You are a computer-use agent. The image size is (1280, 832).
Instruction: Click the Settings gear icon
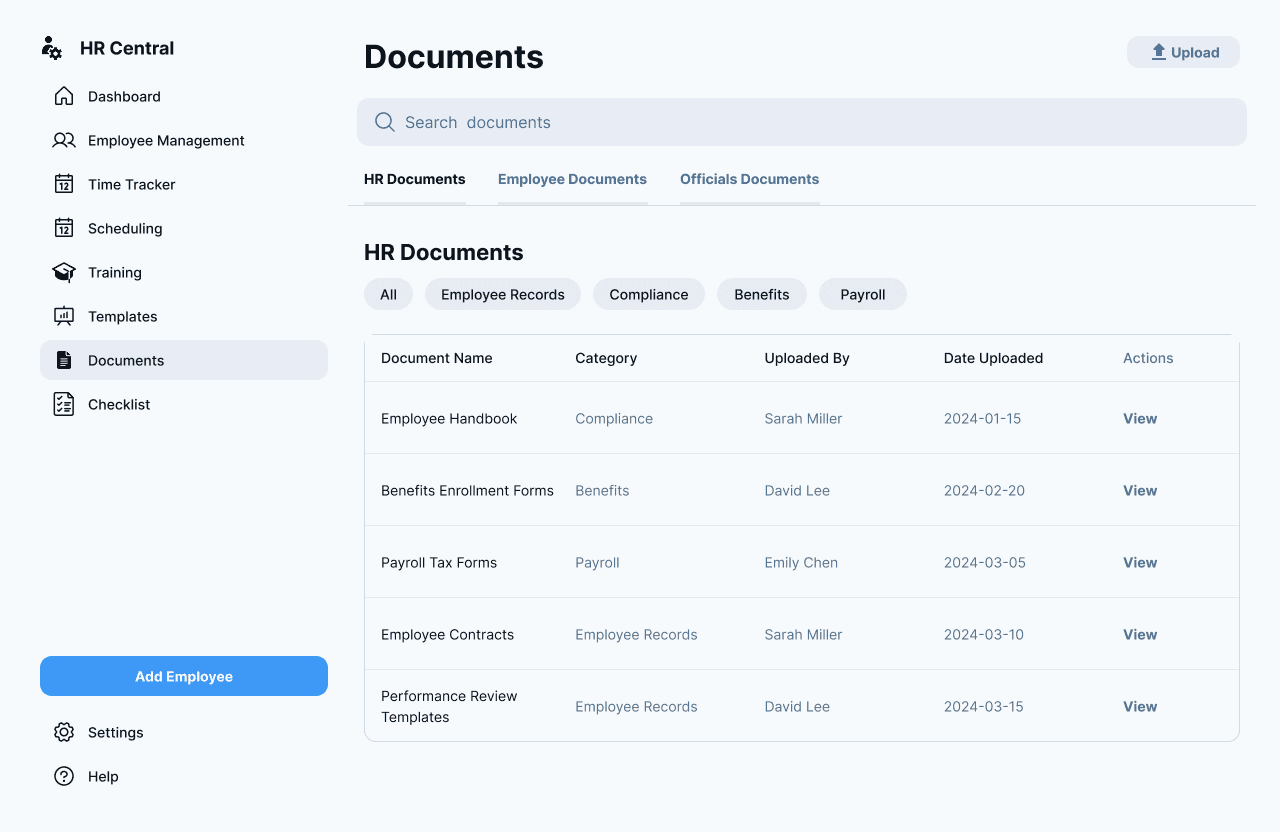click(64, 732)
